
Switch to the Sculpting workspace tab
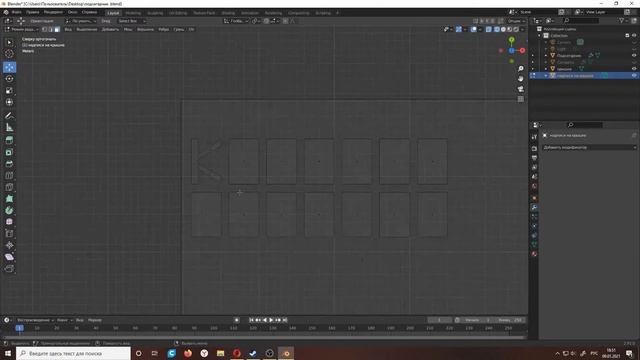(155, 13)
